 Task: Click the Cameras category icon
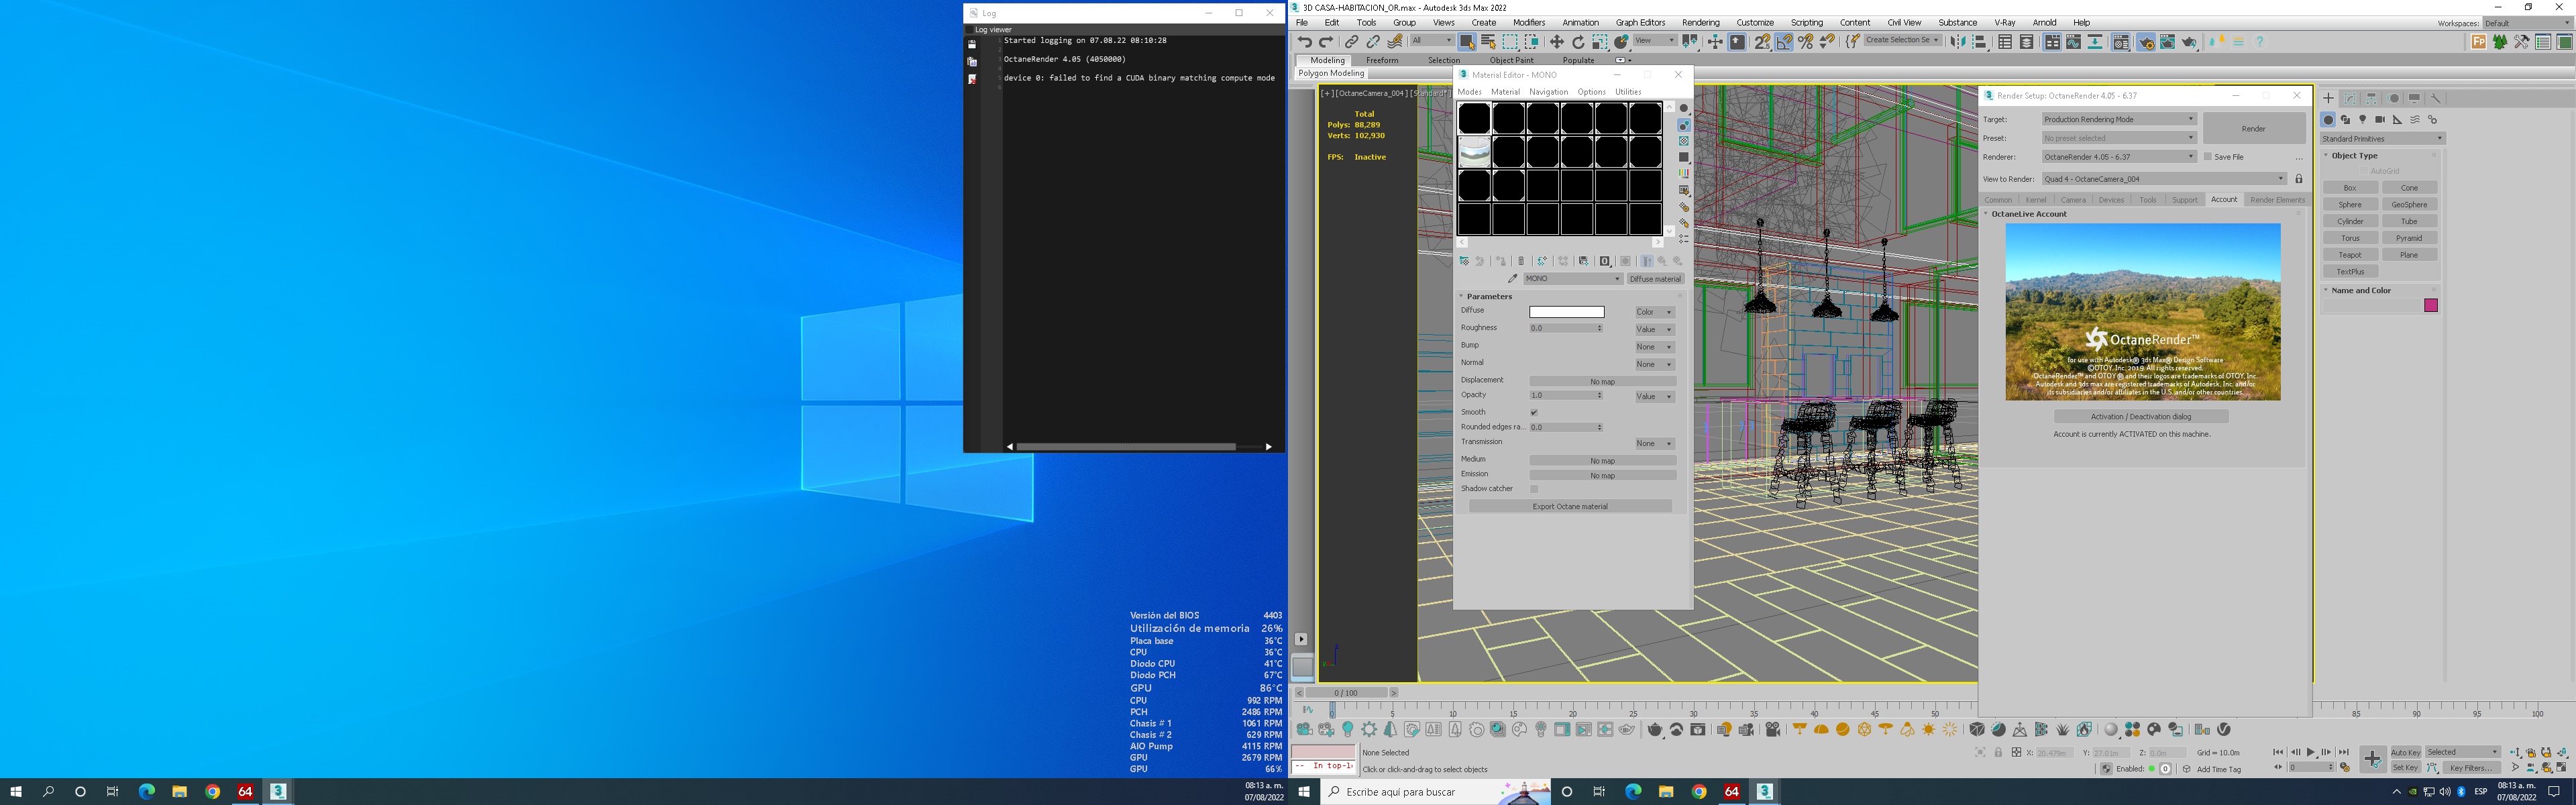click(x=2380, y=120)
